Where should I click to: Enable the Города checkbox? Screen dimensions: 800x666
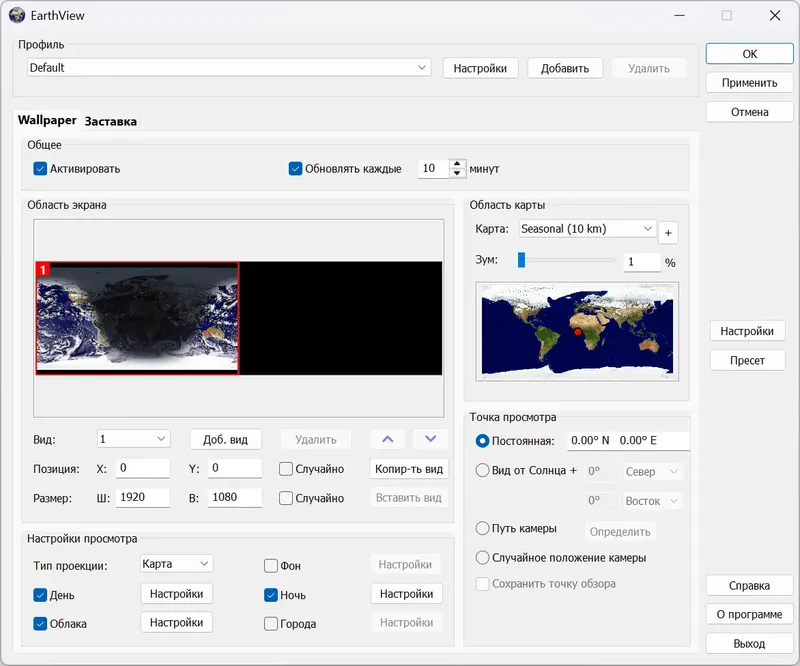[x=270, y=622]
